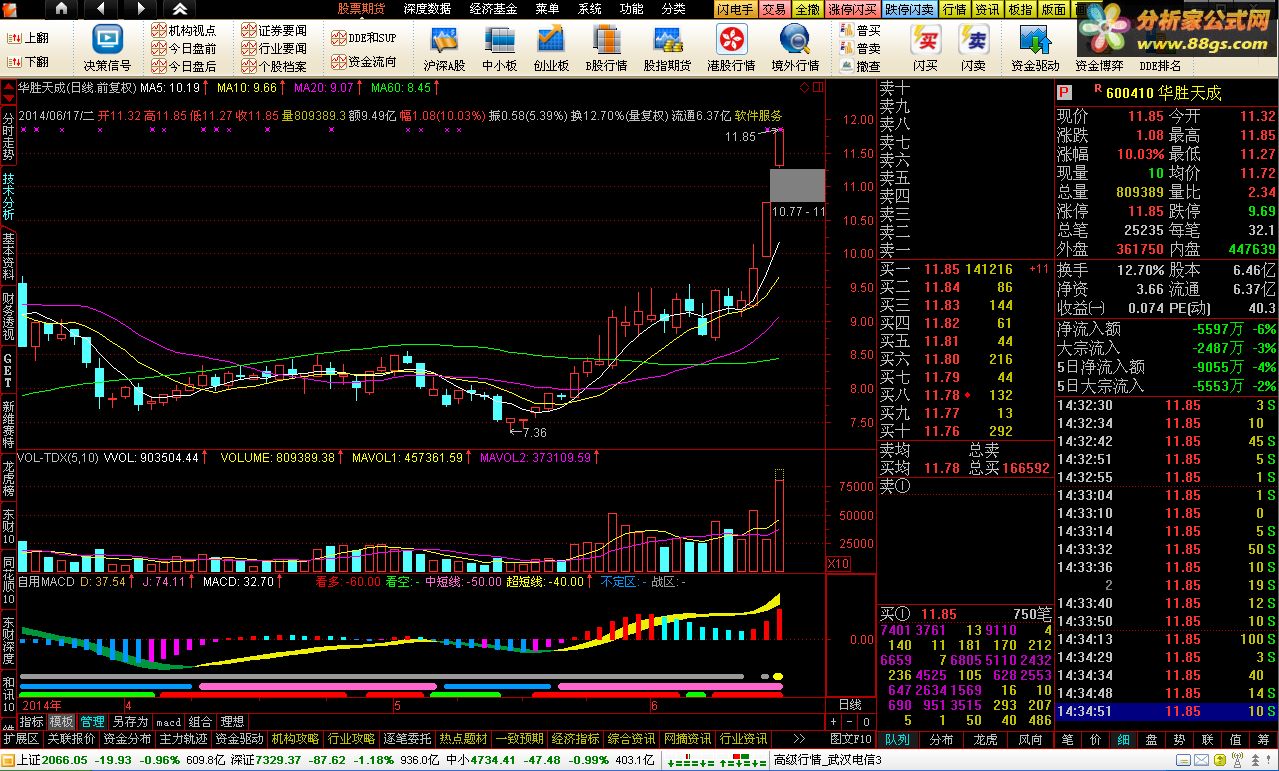Viewport: 1279px width, 771px height.
Task: Open 资金流向 fund flow item
Action: (x=364, y=62)
